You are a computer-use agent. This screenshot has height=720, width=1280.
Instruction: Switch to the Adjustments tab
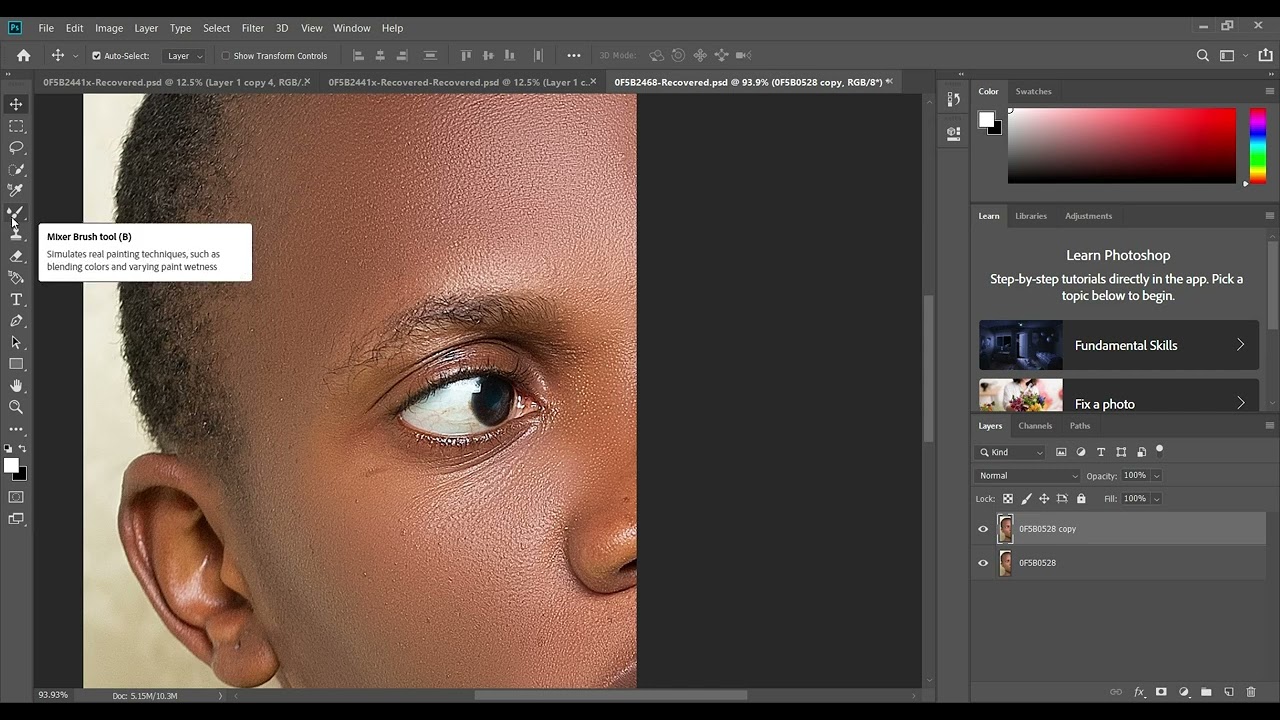pyautogui.click(x=1088, y=216)
